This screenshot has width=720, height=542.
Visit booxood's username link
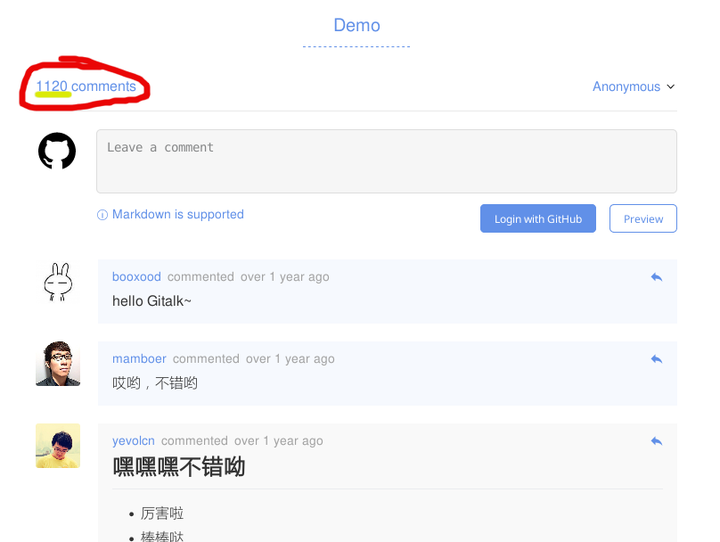136,277
